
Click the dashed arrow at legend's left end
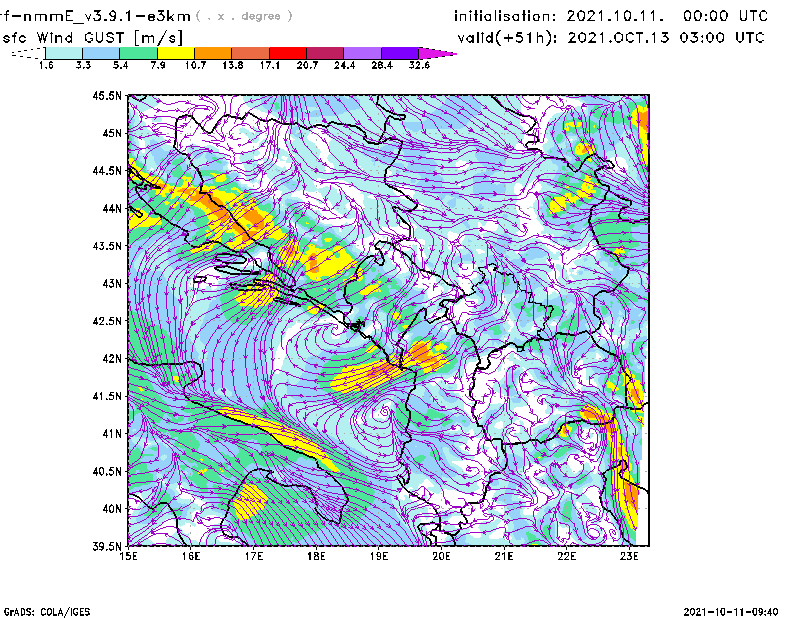[x=27, y=53]
